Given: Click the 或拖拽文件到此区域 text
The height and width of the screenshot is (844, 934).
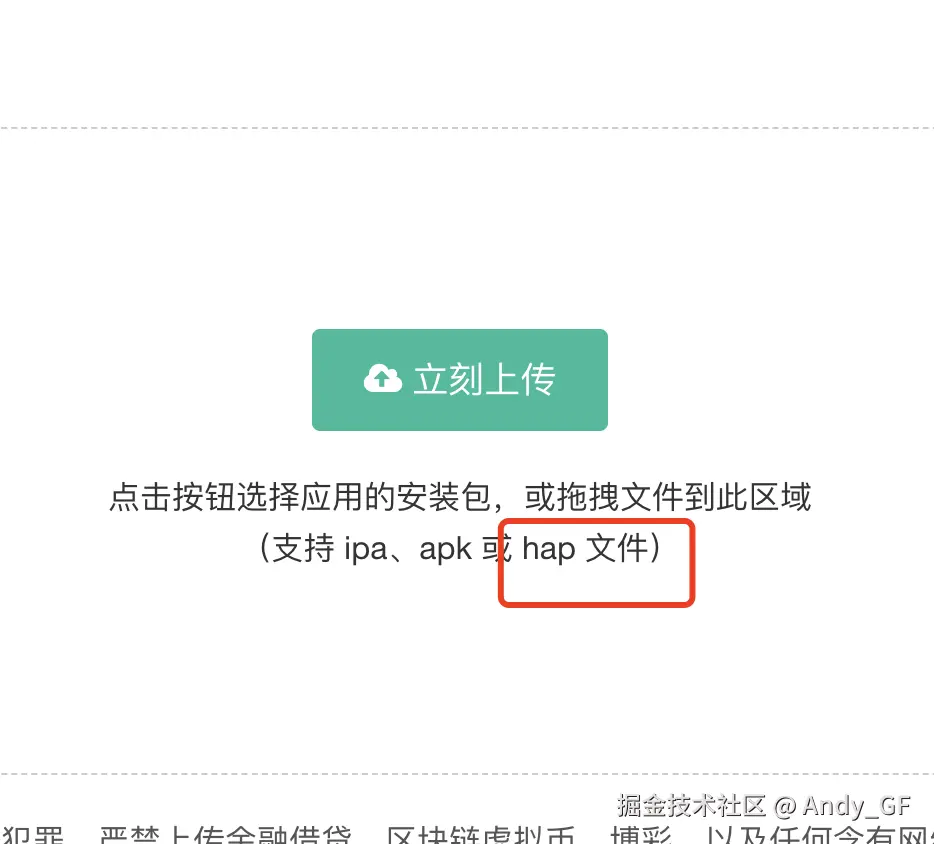Looking at the screenshot, I should pyautogui.click(x=668, y=497).
